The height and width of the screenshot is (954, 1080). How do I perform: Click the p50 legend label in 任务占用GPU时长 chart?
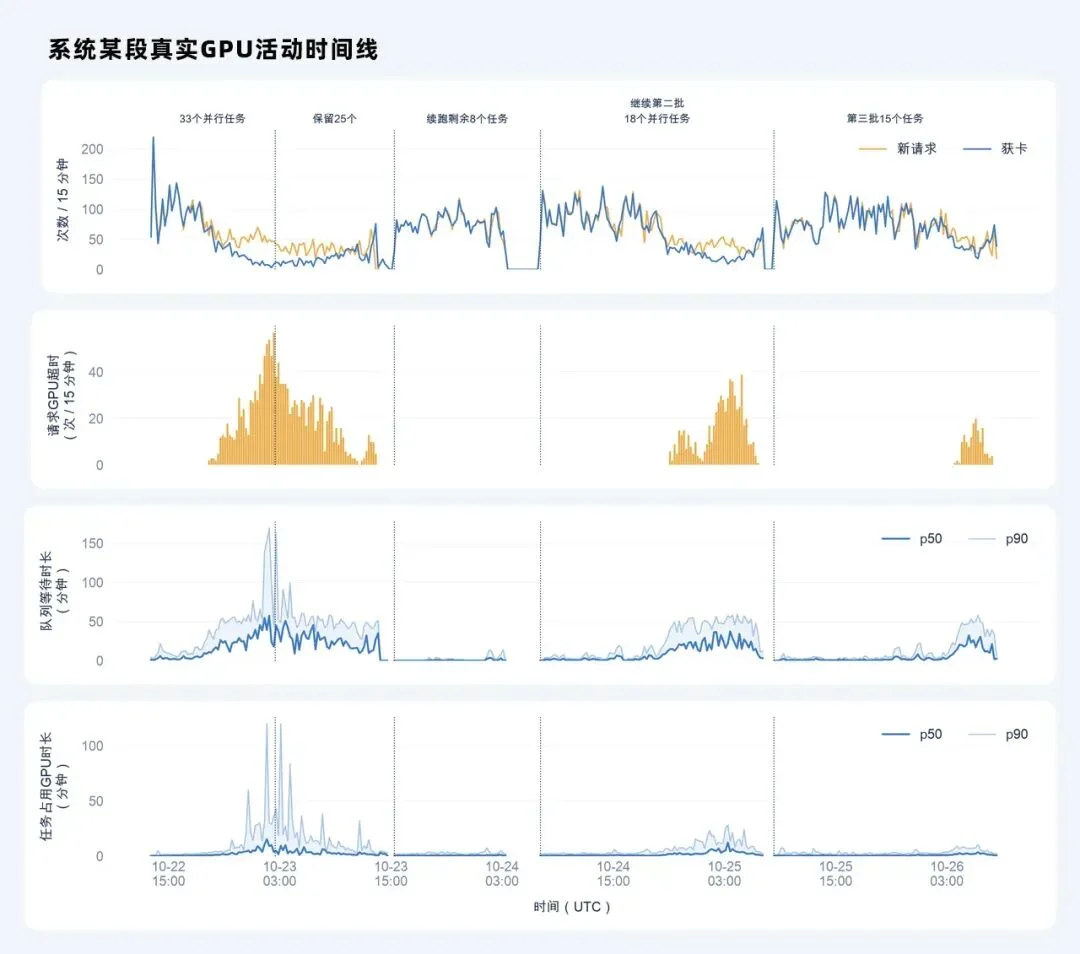coord(931,734)
